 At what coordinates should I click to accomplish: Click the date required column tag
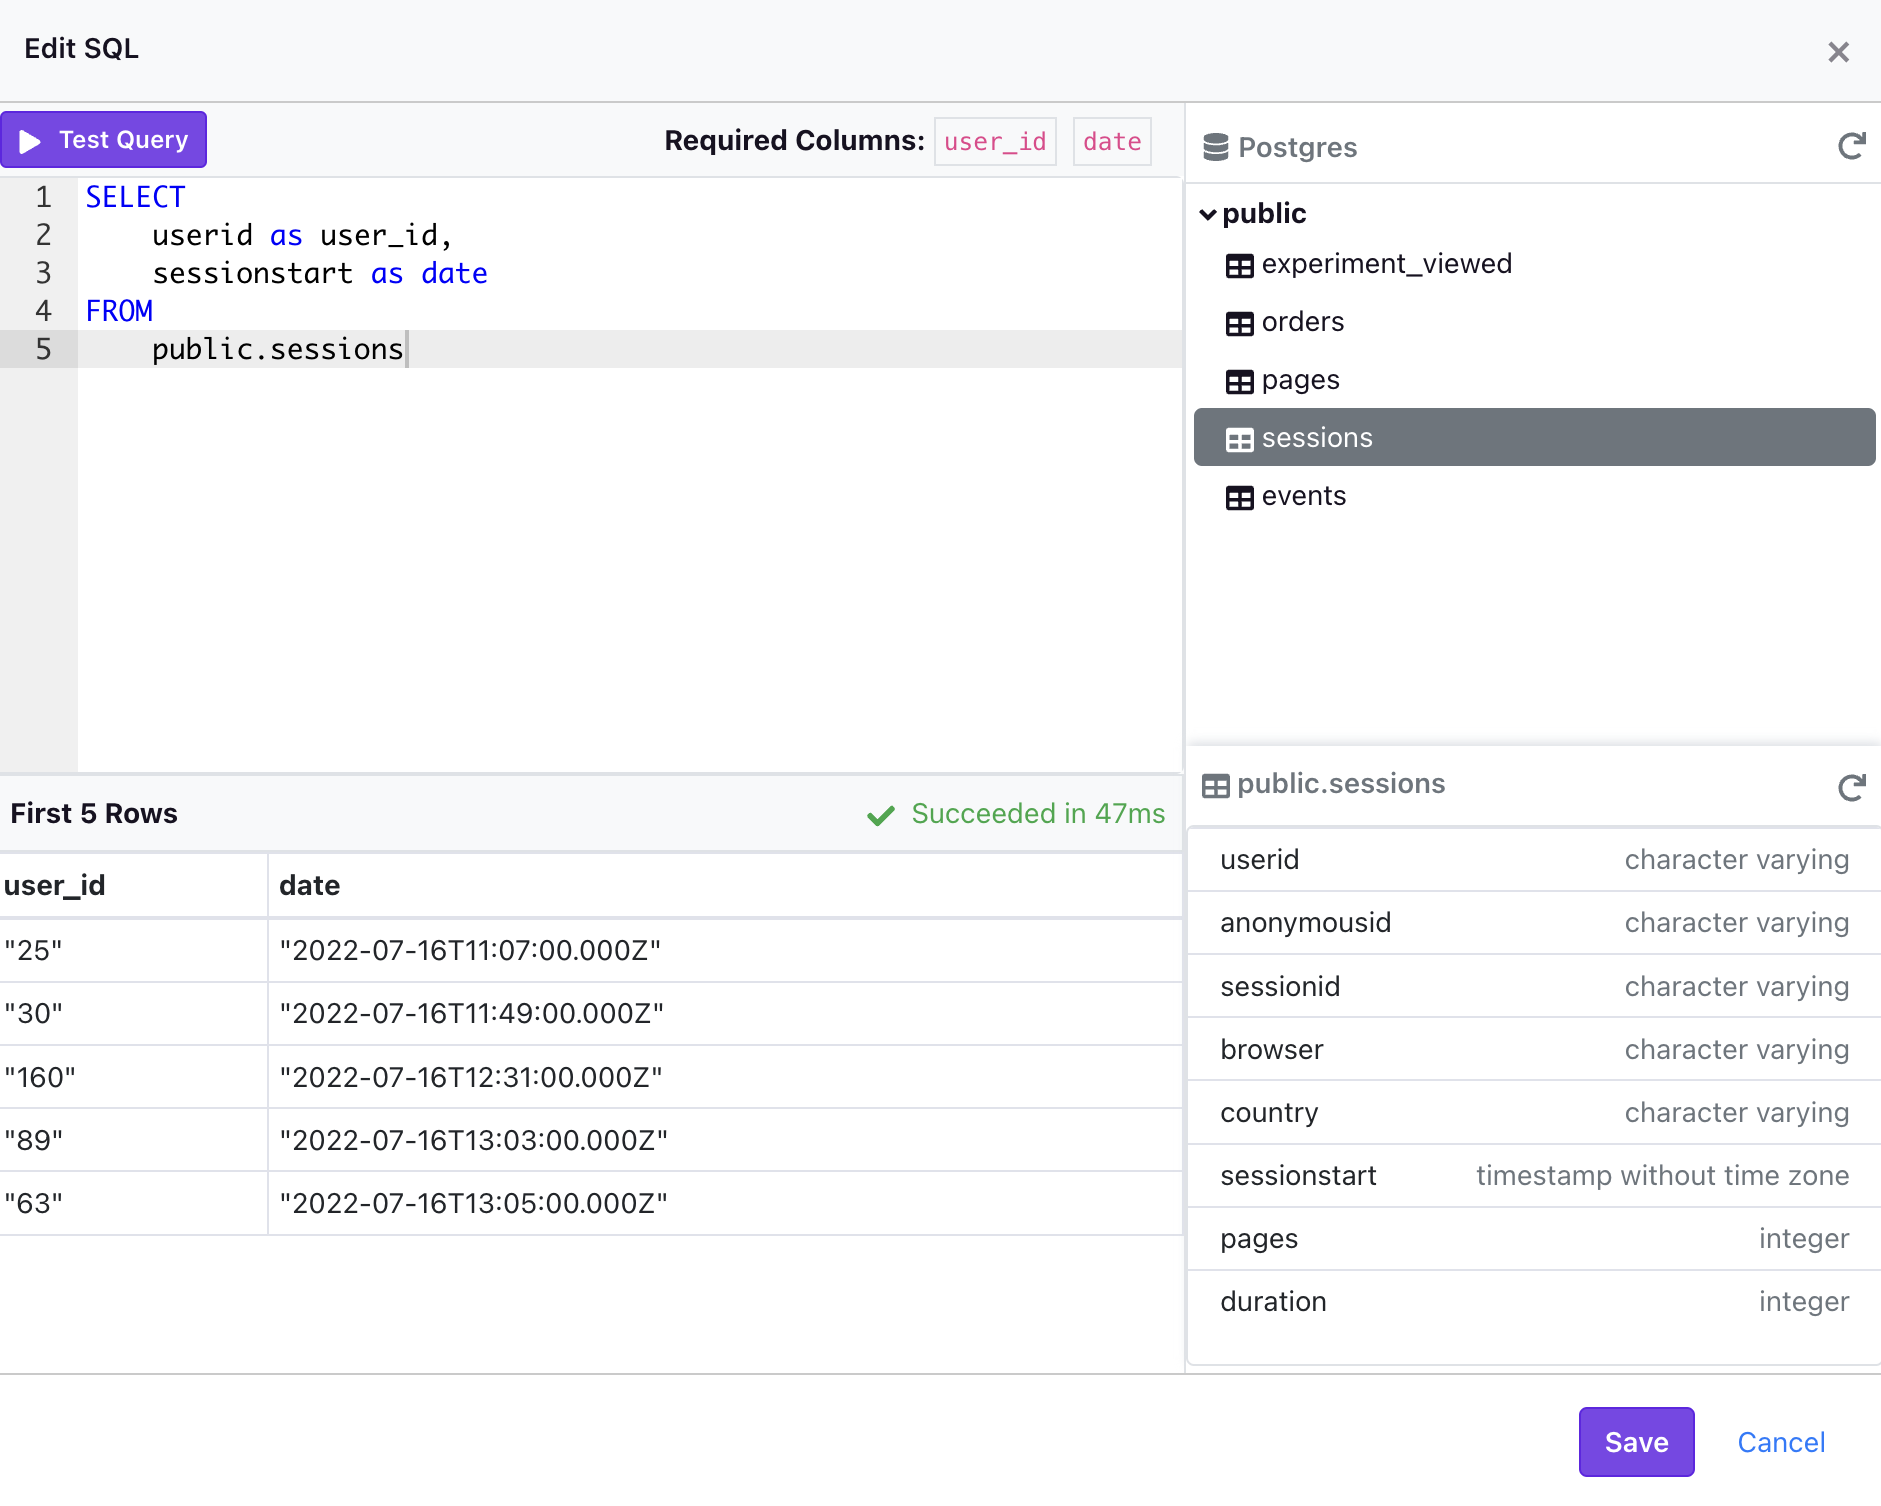point(1112,142)
